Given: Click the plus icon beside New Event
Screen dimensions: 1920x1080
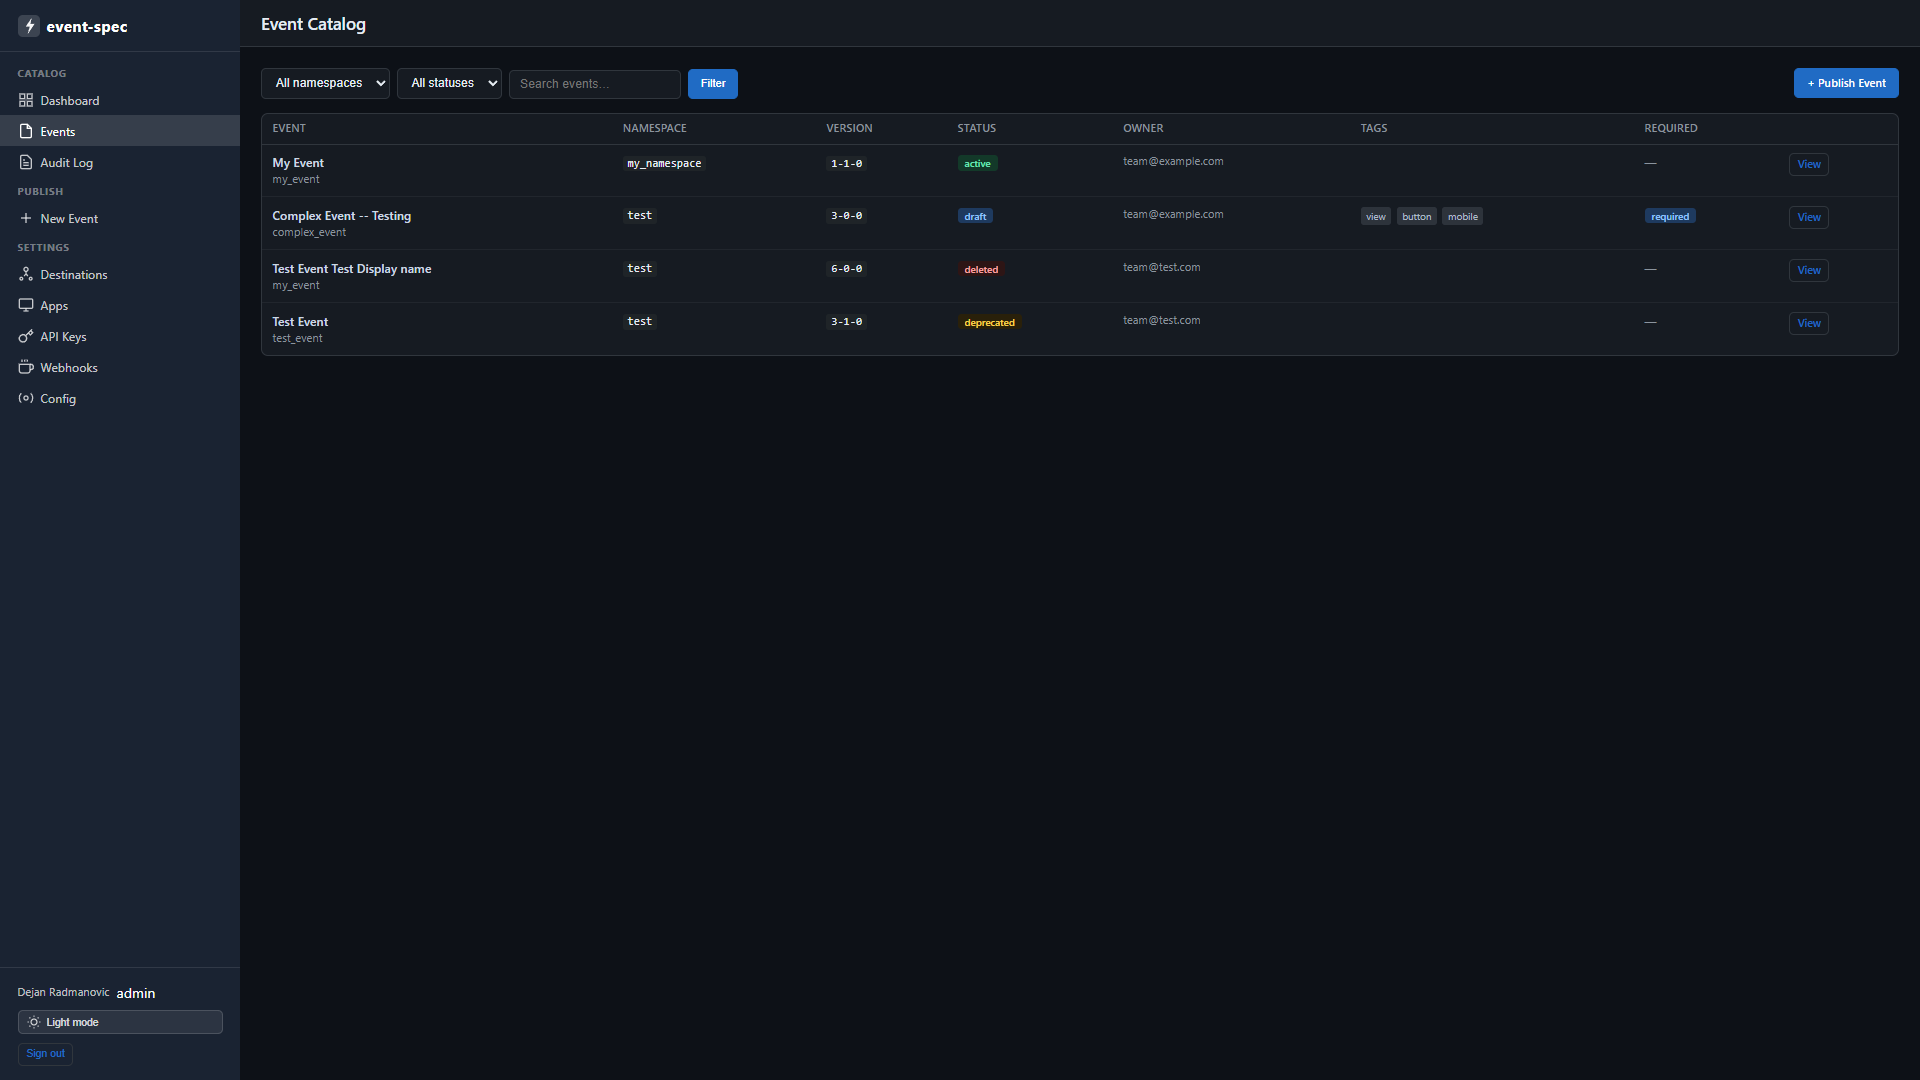Looking at the screenshot, I should point(26,218).
